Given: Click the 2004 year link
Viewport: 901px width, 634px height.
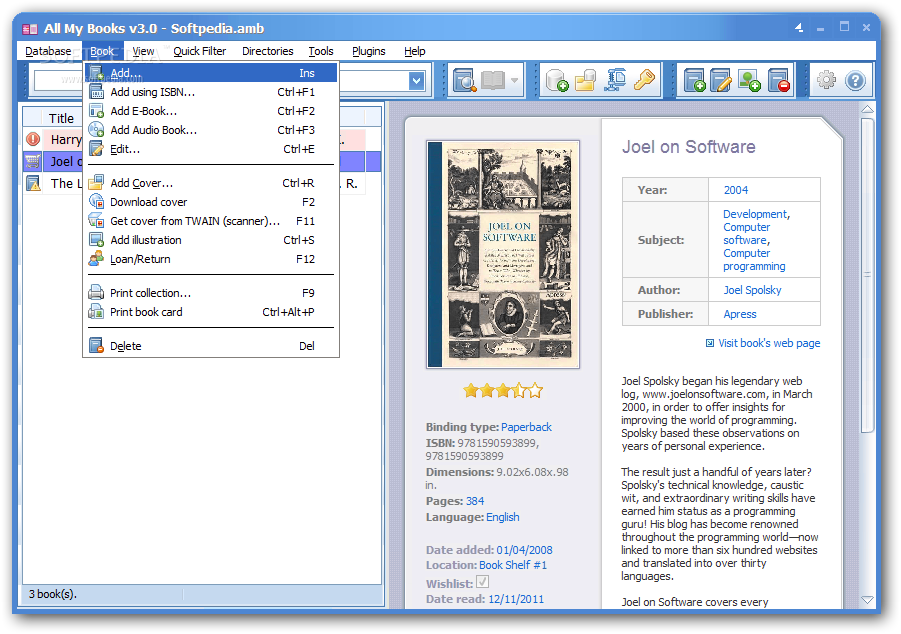Looking at the screenshot, I should [736, 190].
